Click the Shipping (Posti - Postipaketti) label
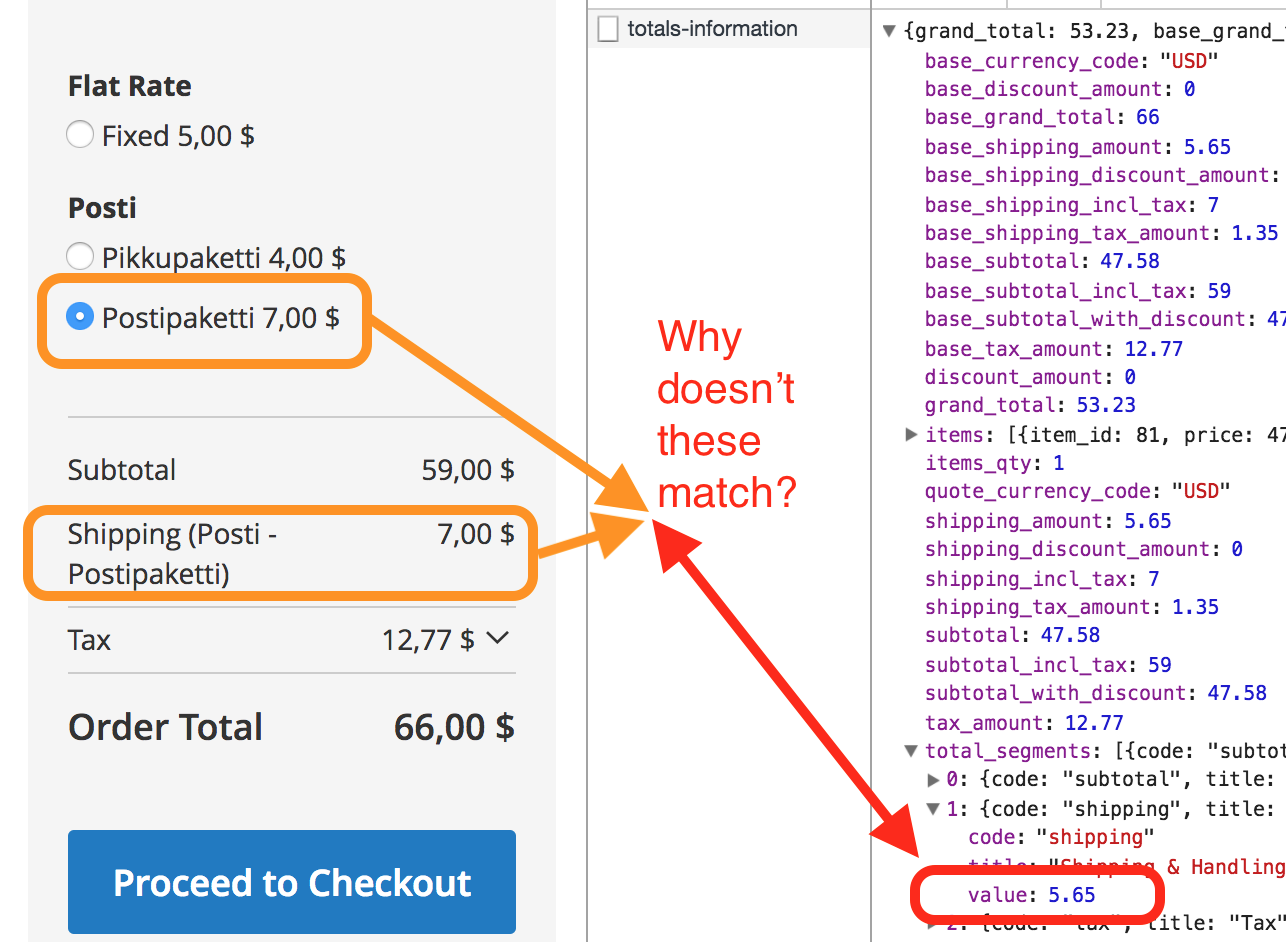The height and width of the screenshot is (942, 1286). click(172, 554)
